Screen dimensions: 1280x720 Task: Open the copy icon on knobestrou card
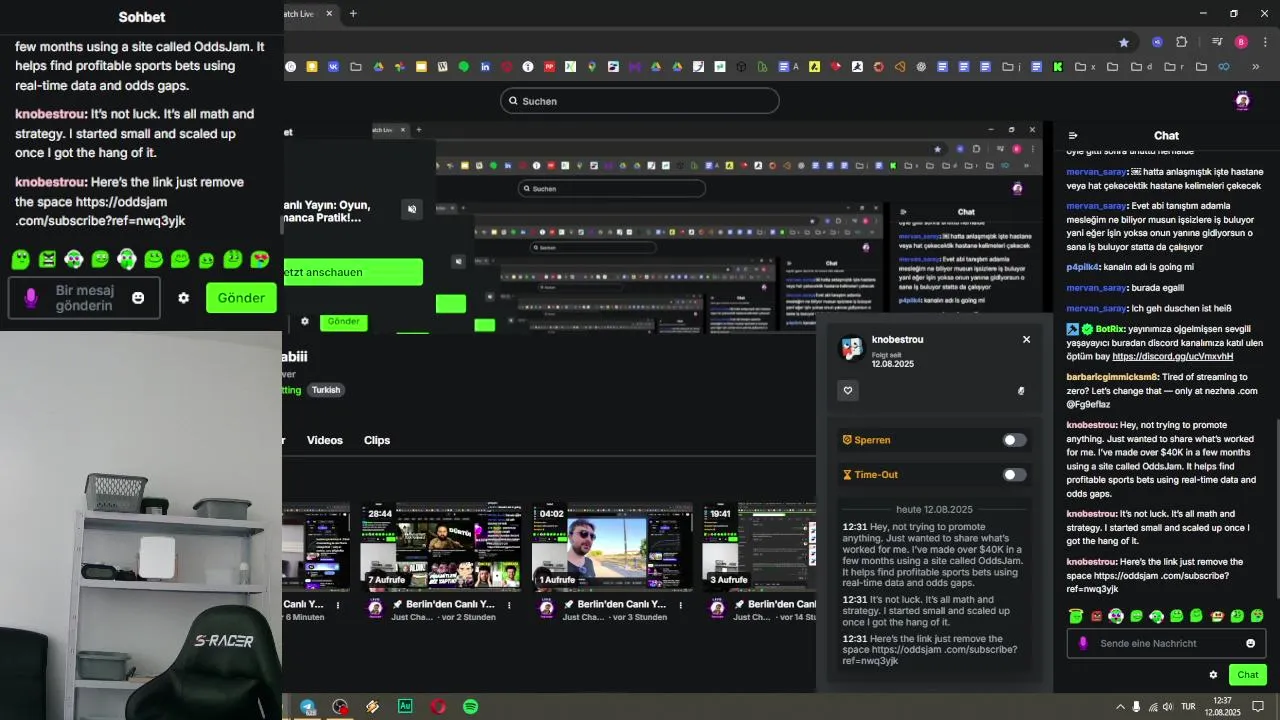tap(1021, 391)
